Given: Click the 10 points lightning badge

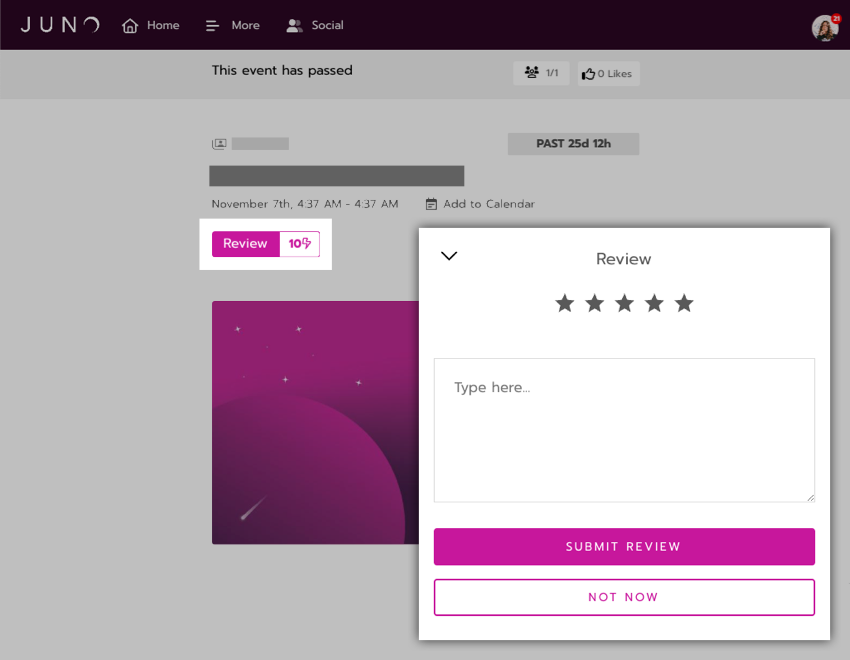Looking at the screenshot, I should point(299,244).
